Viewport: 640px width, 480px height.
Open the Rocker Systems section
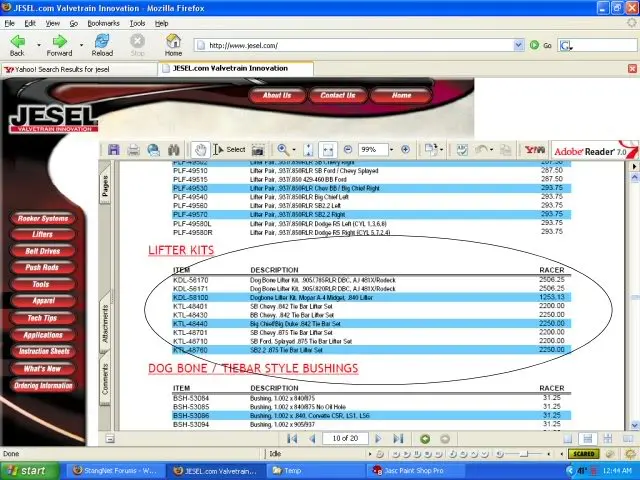(43, 218)
